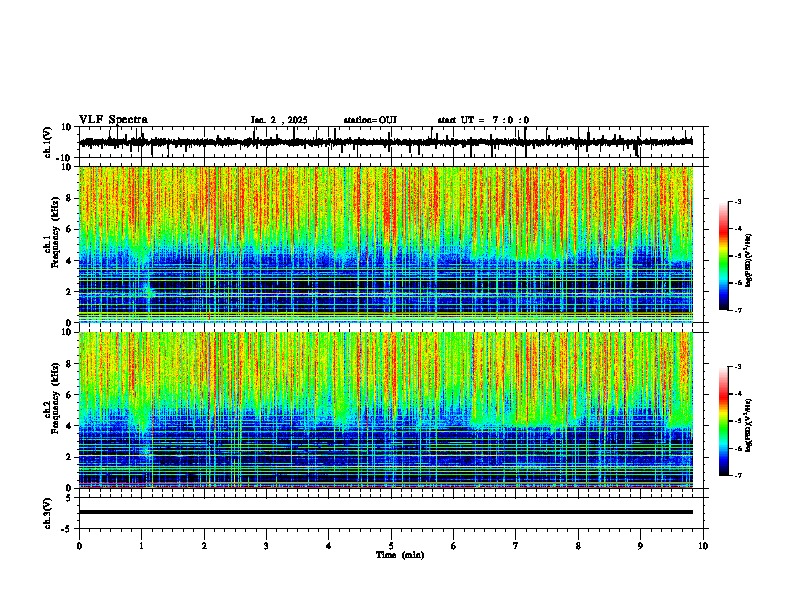Click the time axis tick label "4"
Viewport: 792px width, 612px height.
329,546
